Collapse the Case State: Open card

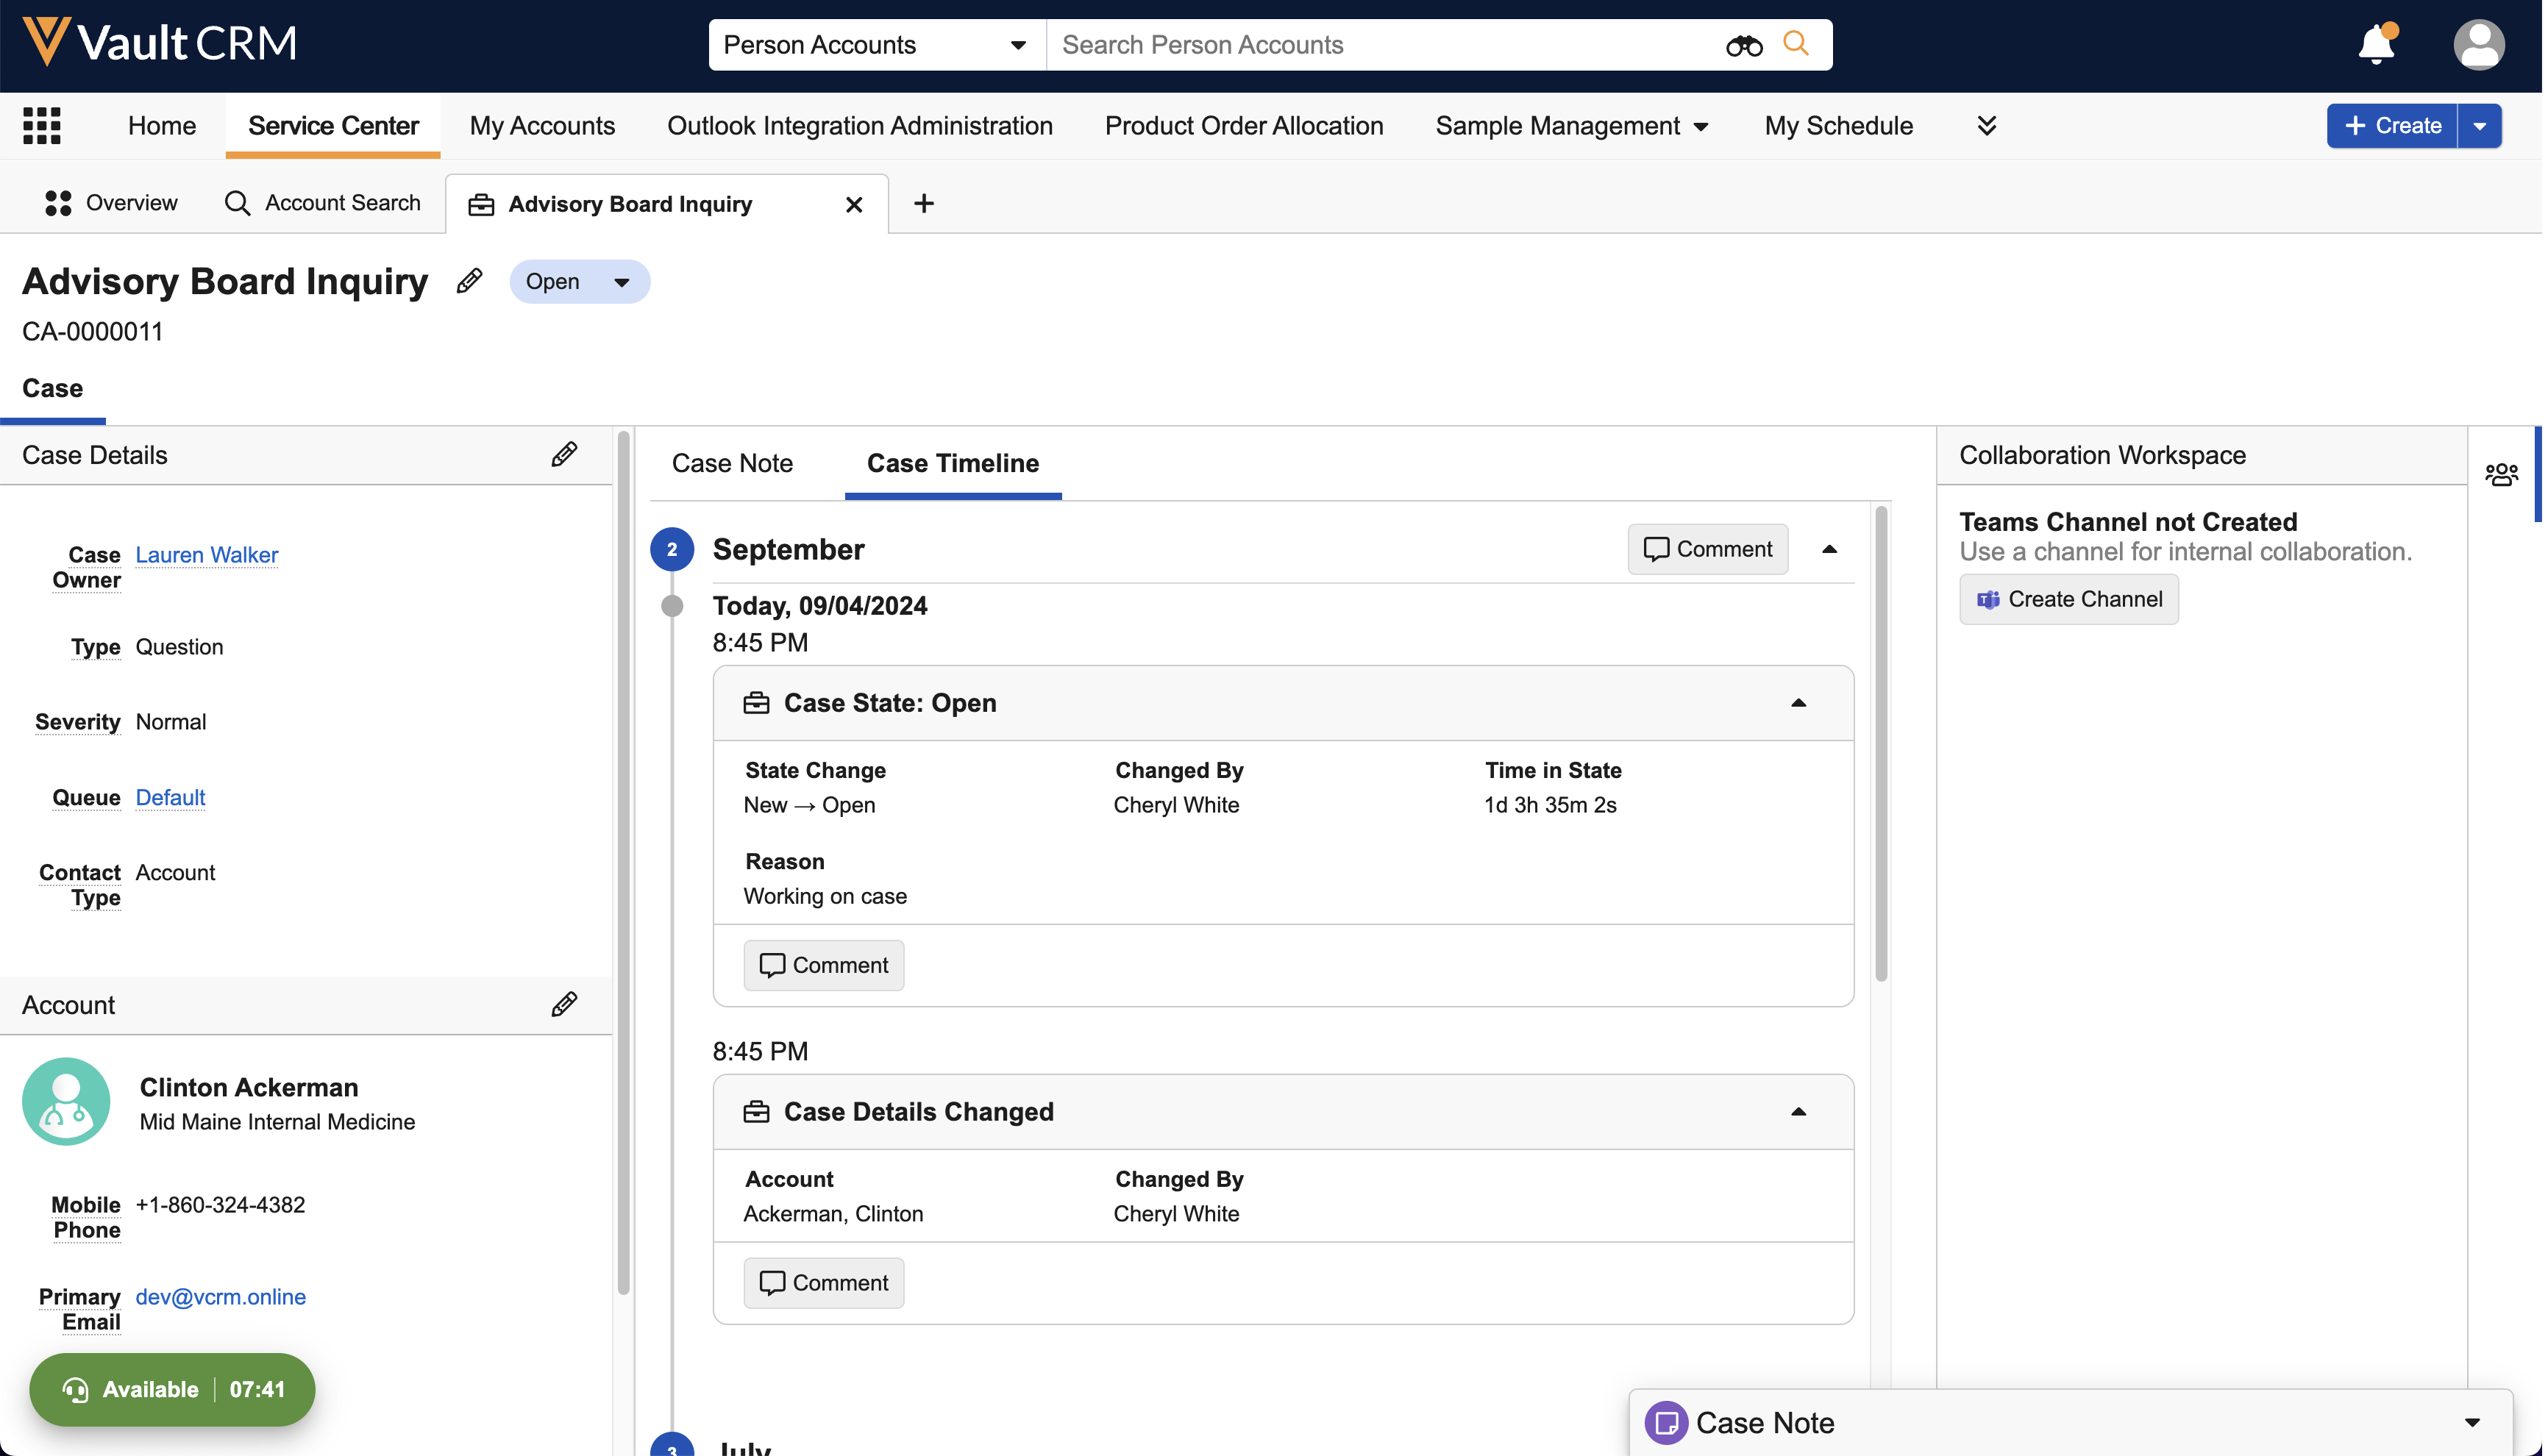1798,703
